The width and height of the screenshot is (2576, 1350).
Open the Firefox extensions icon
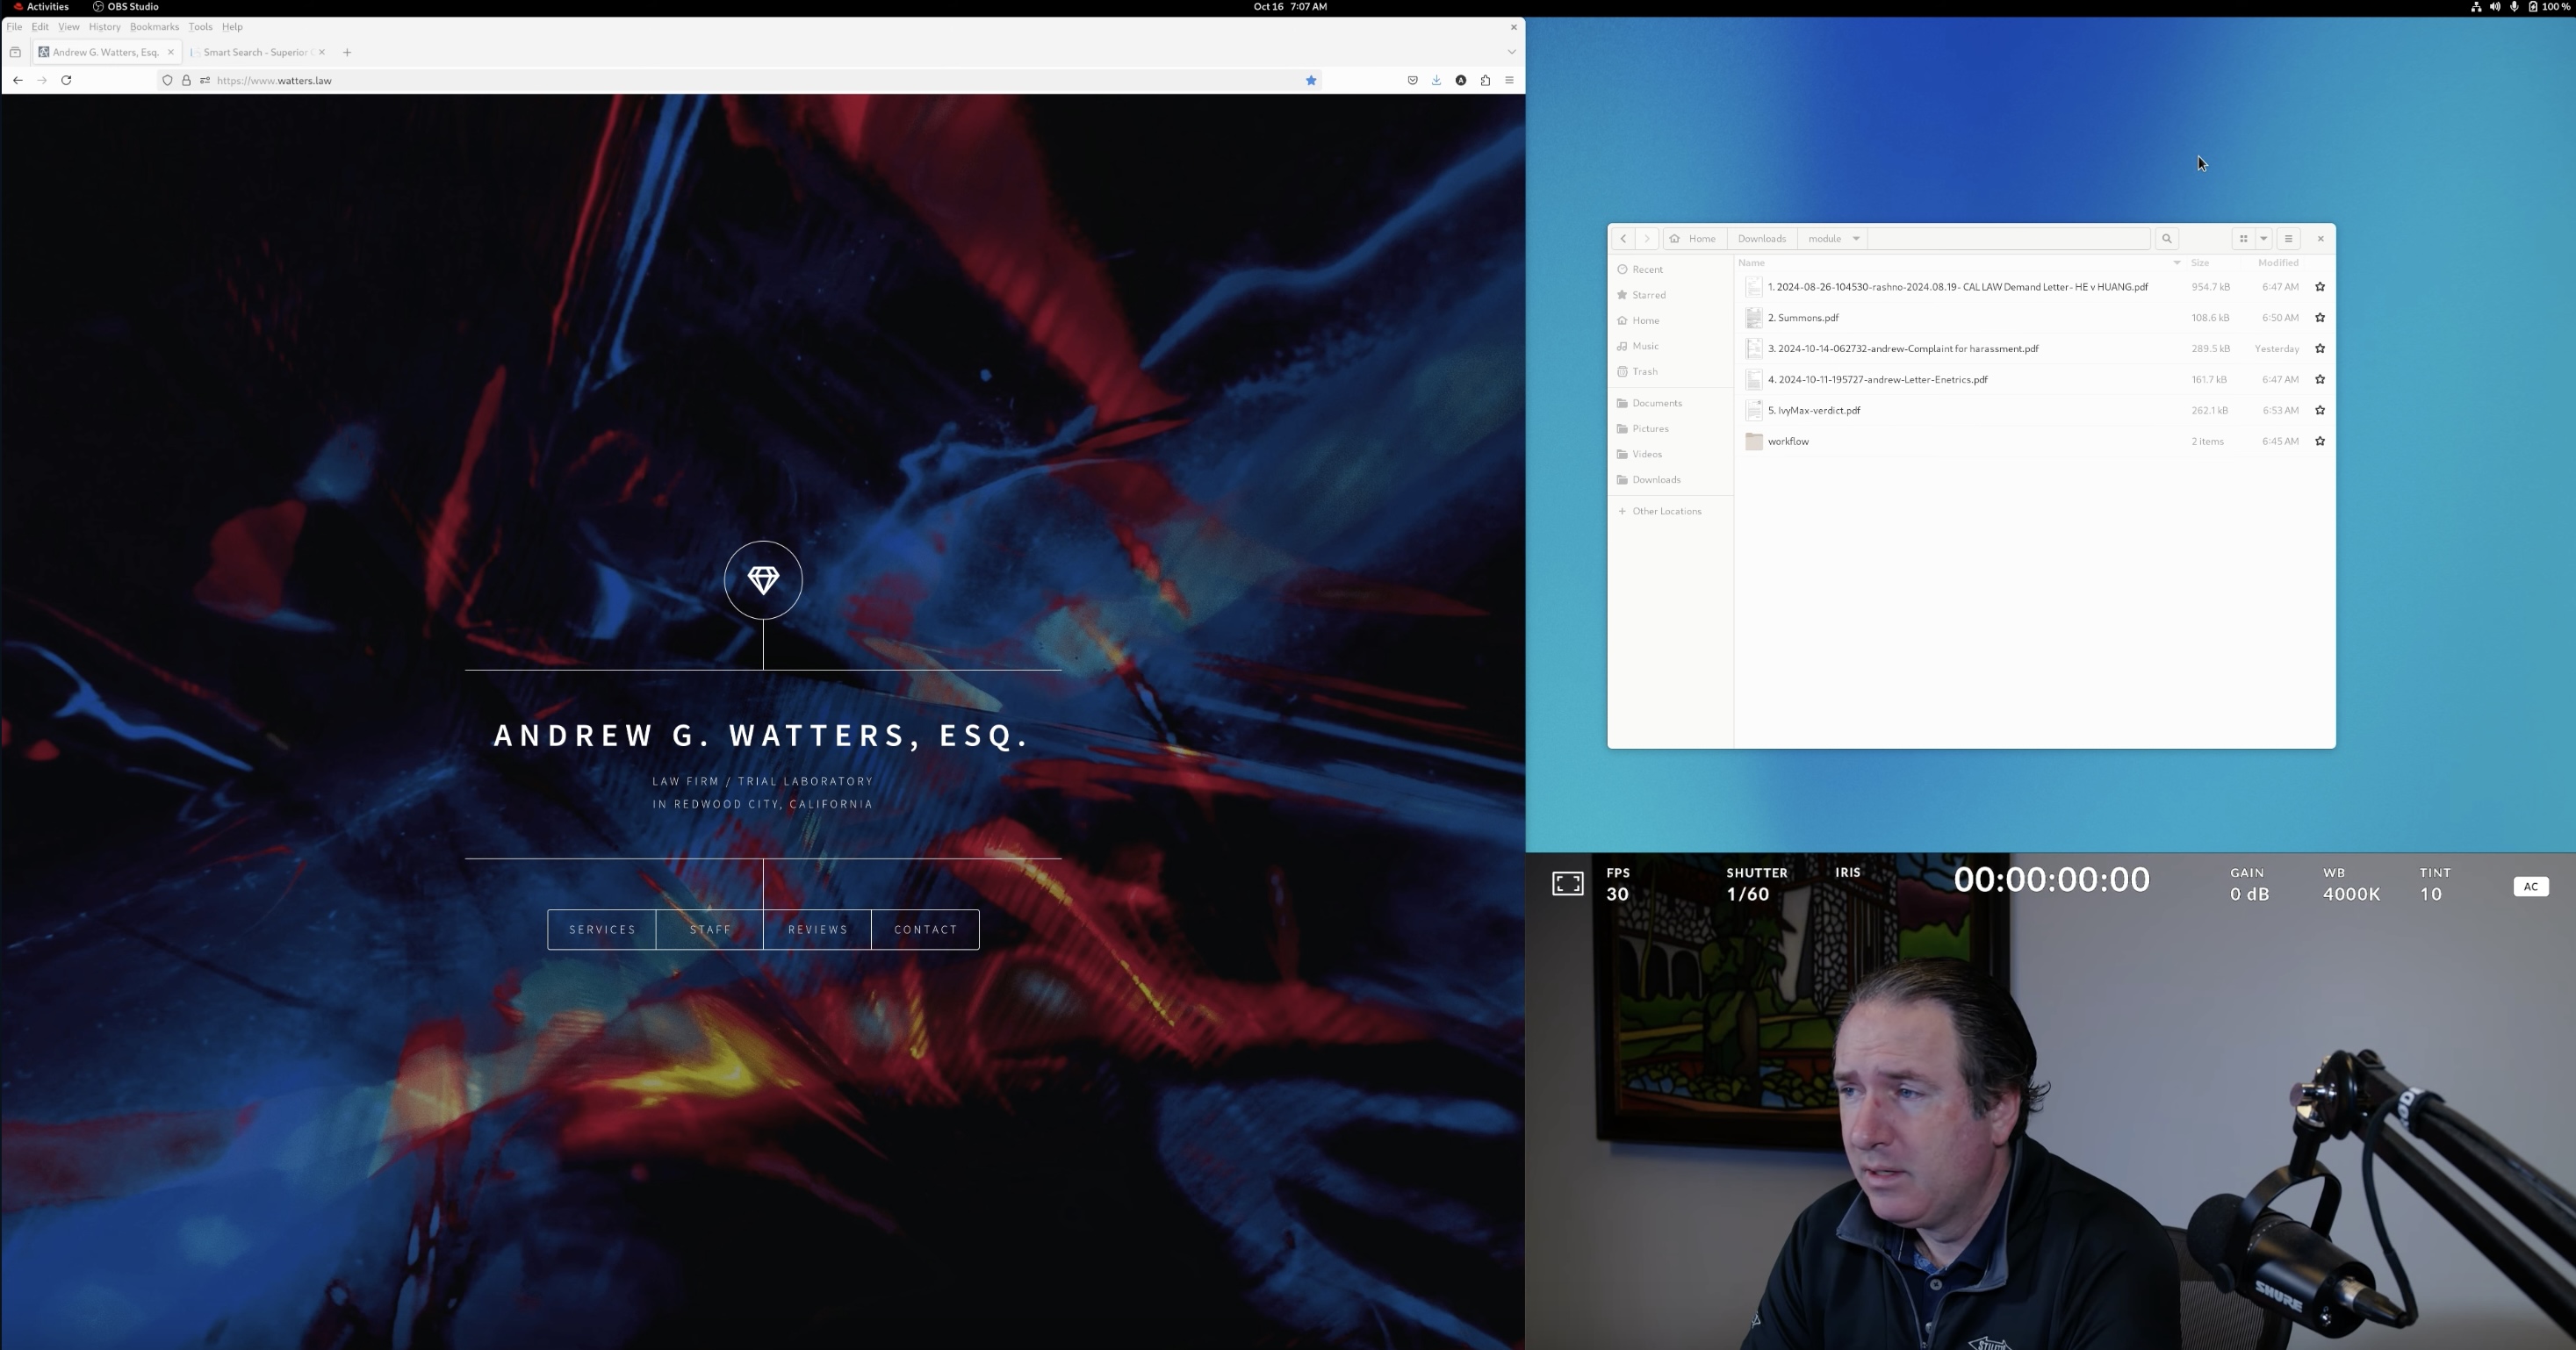1485,80
